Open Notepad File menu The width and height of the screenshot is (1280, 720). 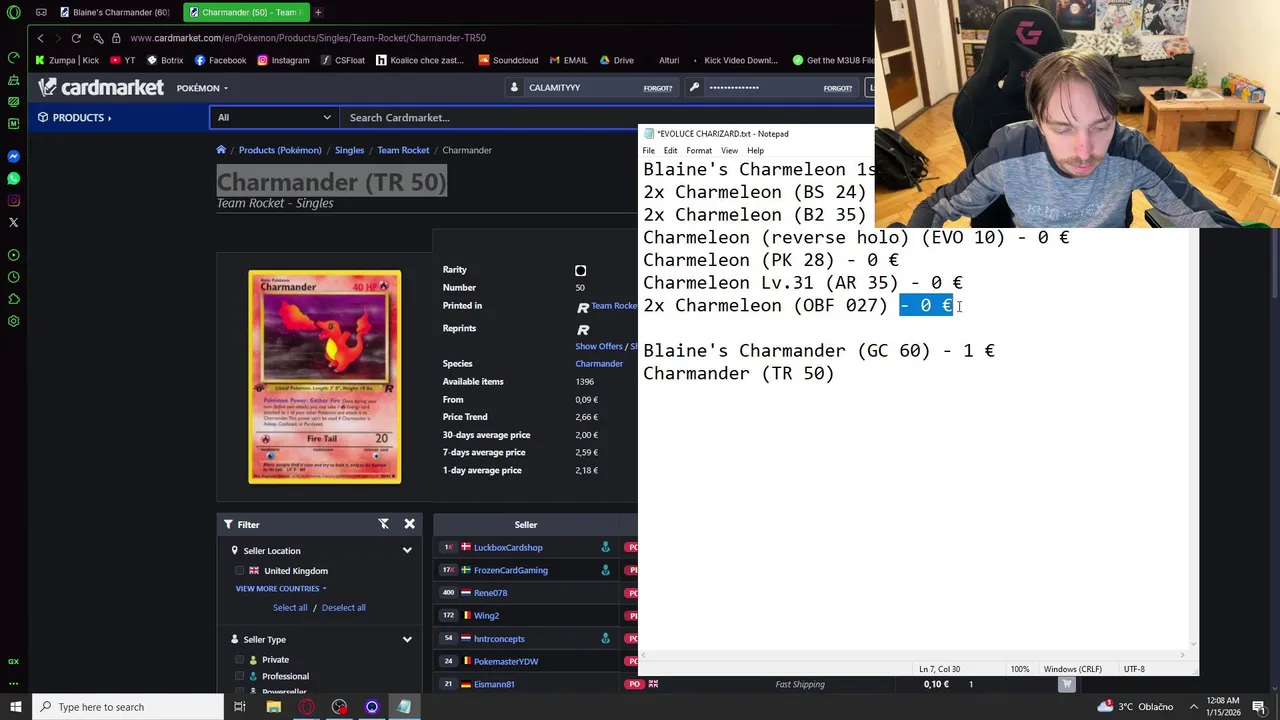coord(649,151)
